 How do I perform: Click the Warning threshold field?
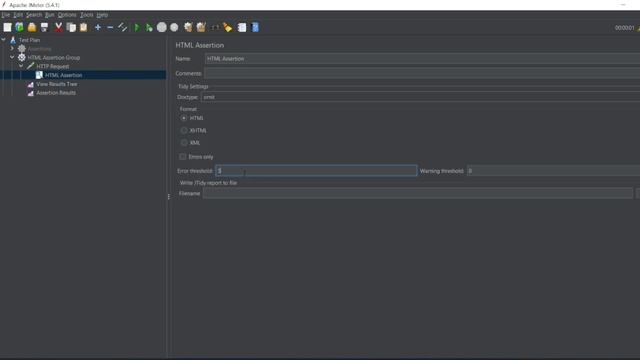tap(553, 171)
